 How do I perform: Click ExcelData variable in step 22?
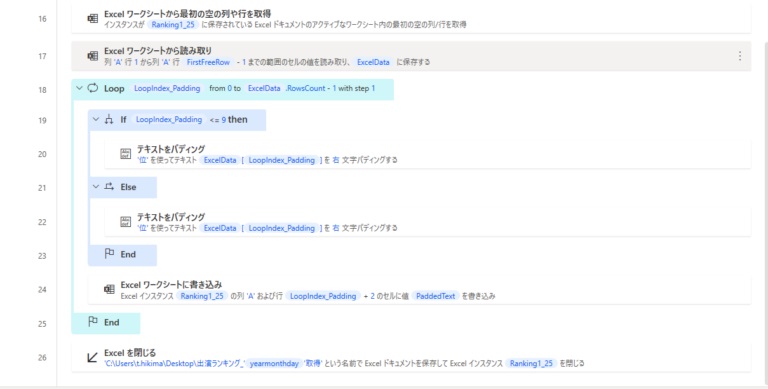coord(220,228)
